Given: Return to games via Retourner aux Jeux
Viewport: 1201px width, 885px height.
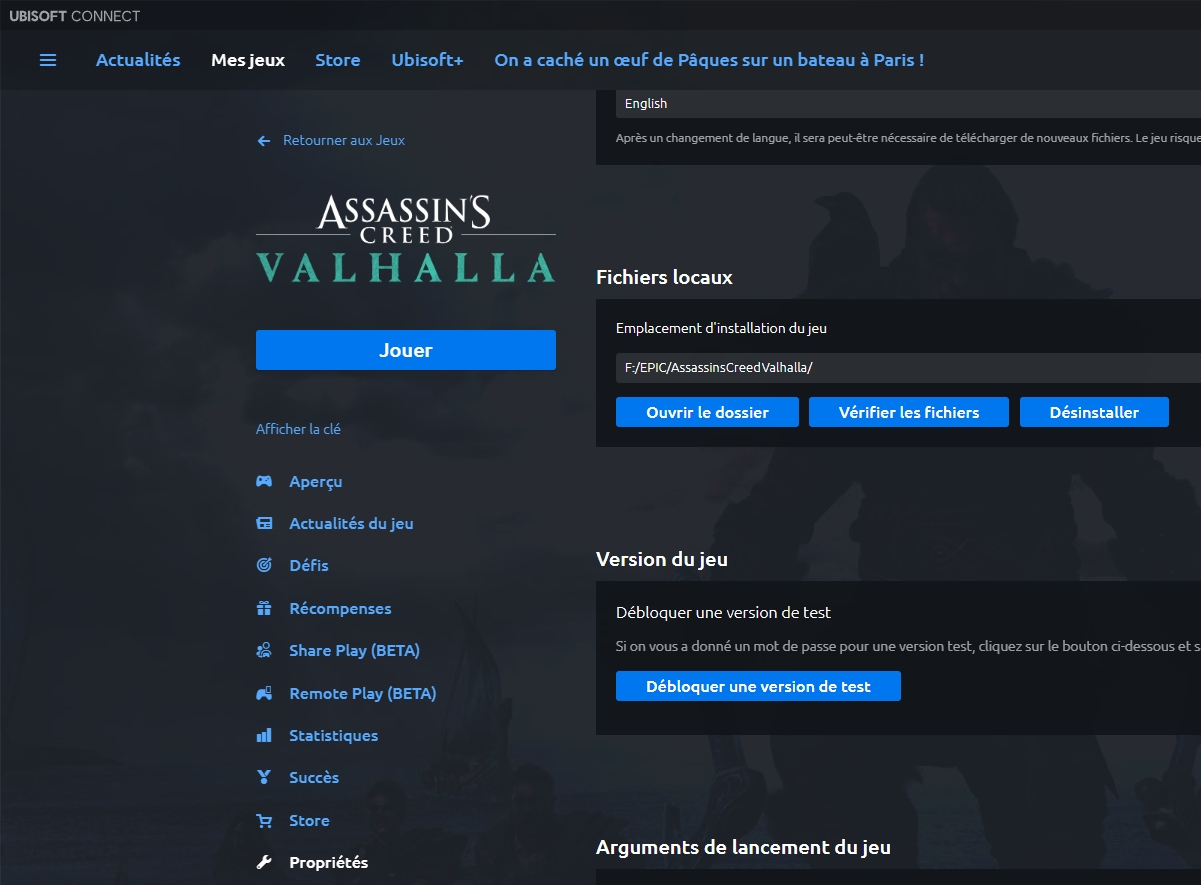Looking at the screenshot, I should coord(344,141).
